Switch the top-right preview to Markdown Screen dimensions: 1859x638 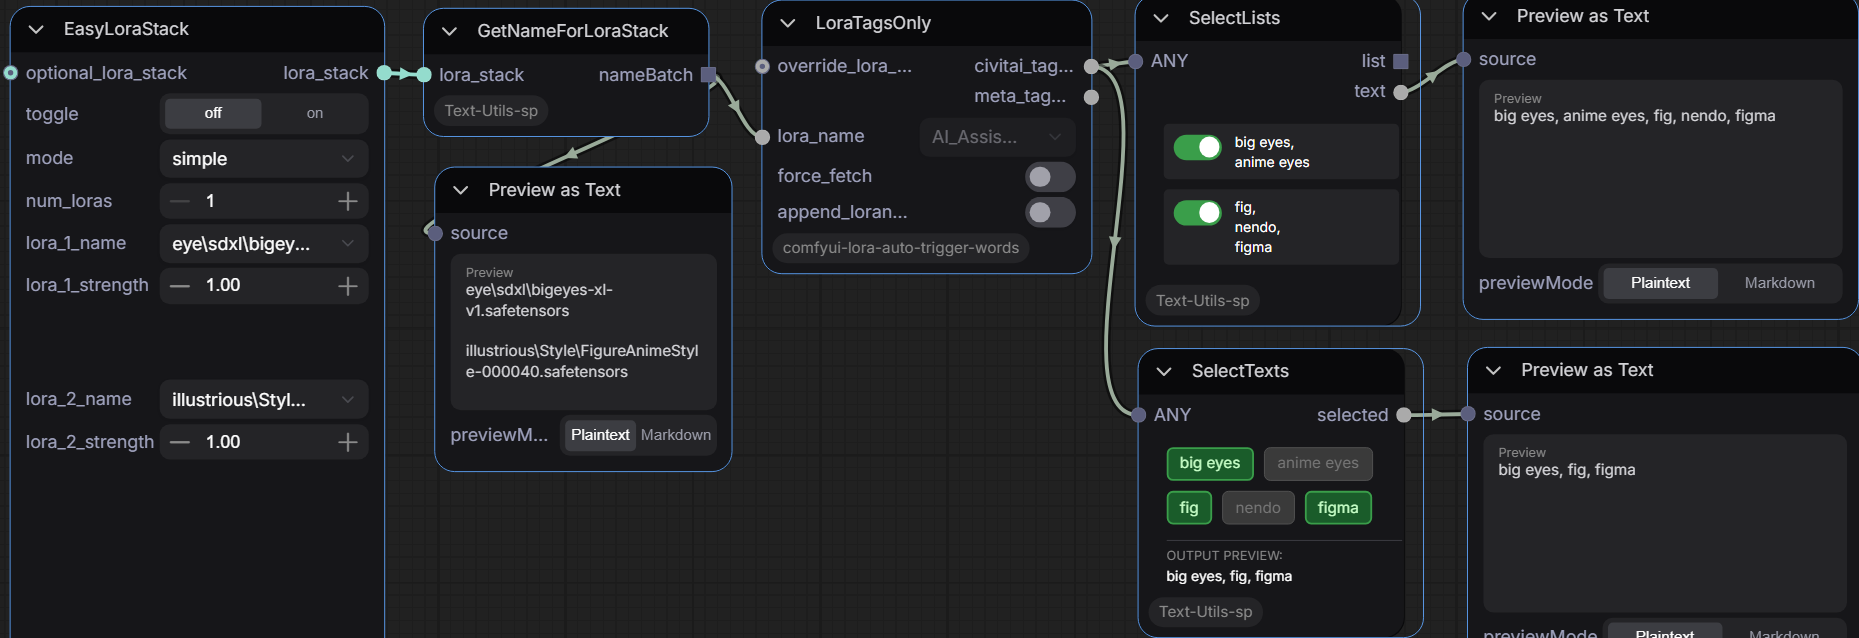pyautogui.click(x=1779, y=283)
